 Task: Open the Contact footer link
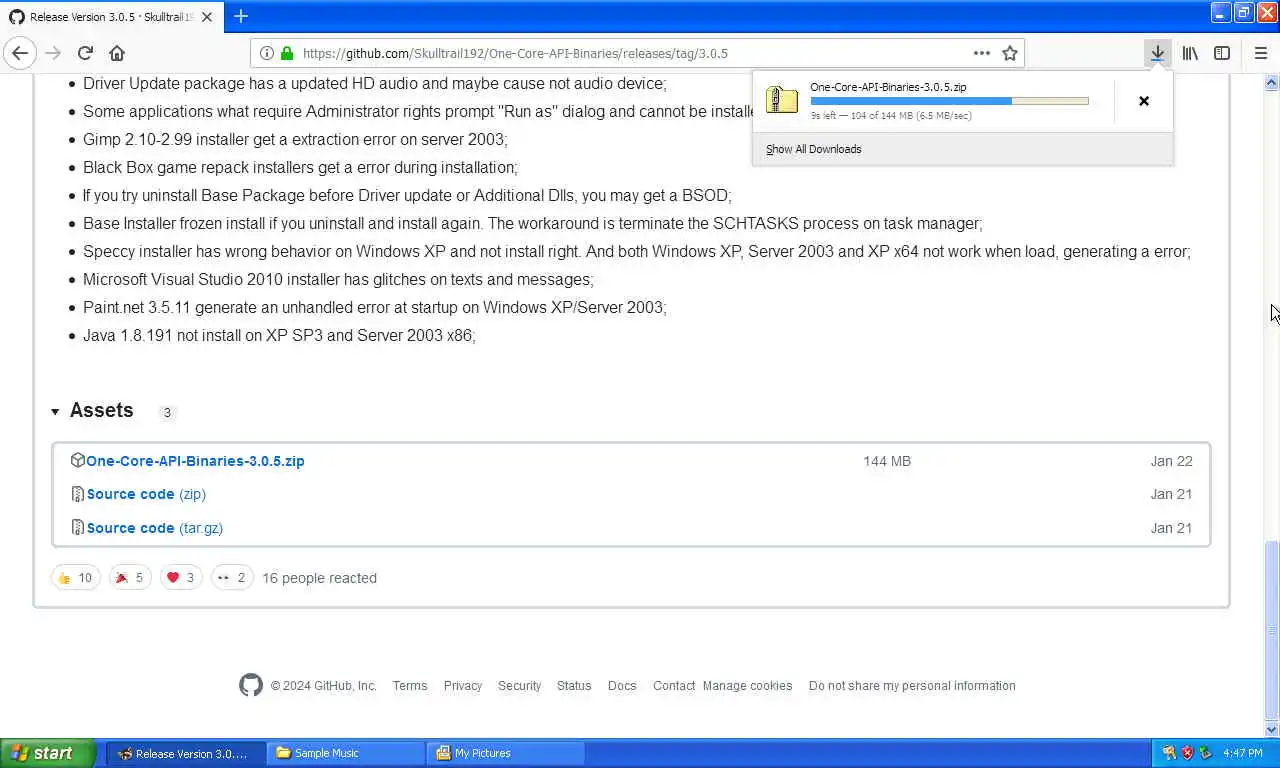[674, 686]
